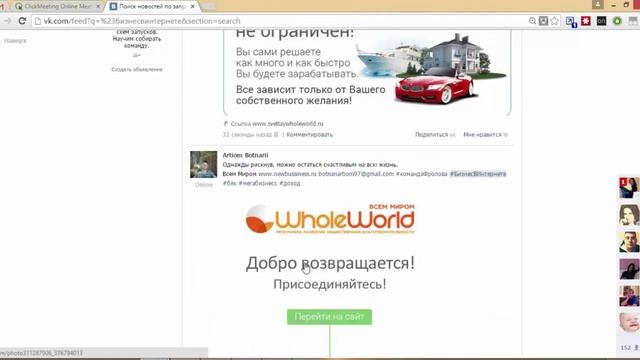Click the #бвк hashtag
The width and height of the screenshot is (640, 360).
pos(229,183)
